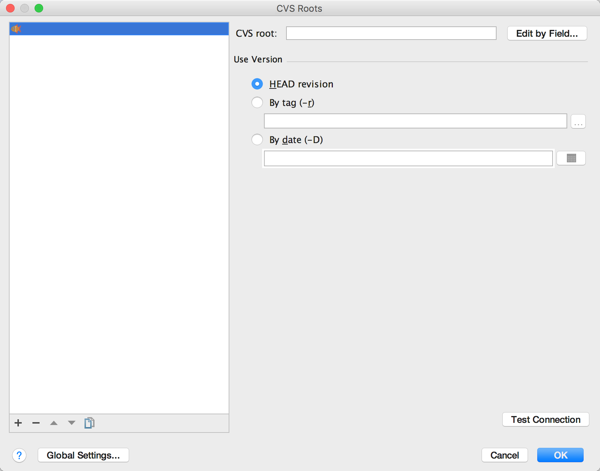The height and width of the screenshot is (471, 600).
Task: Focus the CVS root text field
Action: (391, 33)
